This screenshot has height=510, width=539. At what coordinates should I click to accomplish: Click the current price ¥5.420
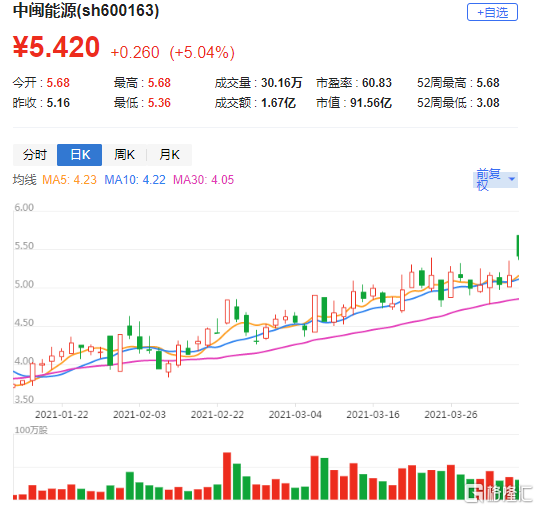tap(56, 47)
